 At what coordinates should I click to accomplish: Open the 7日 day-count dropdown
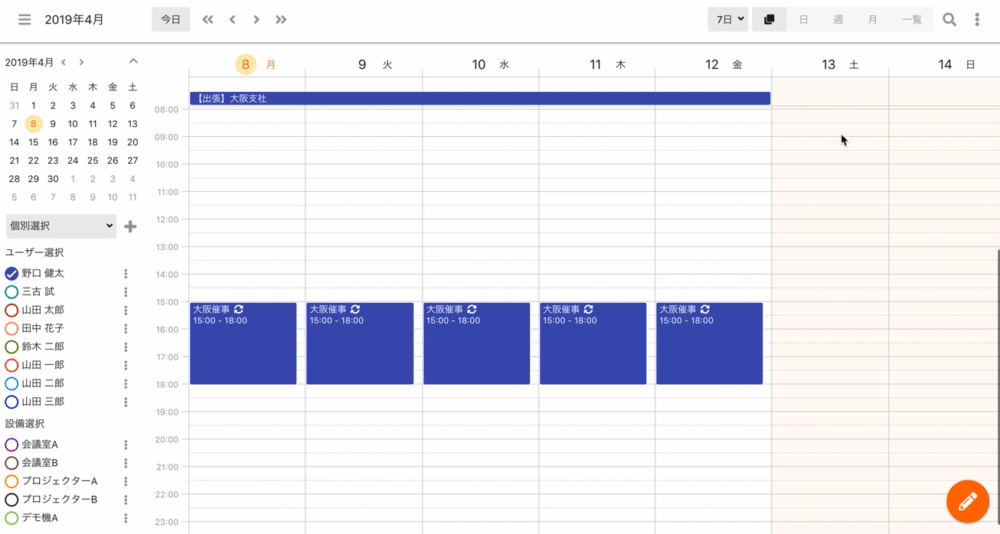pyautogui.click(x=728, y=20)
